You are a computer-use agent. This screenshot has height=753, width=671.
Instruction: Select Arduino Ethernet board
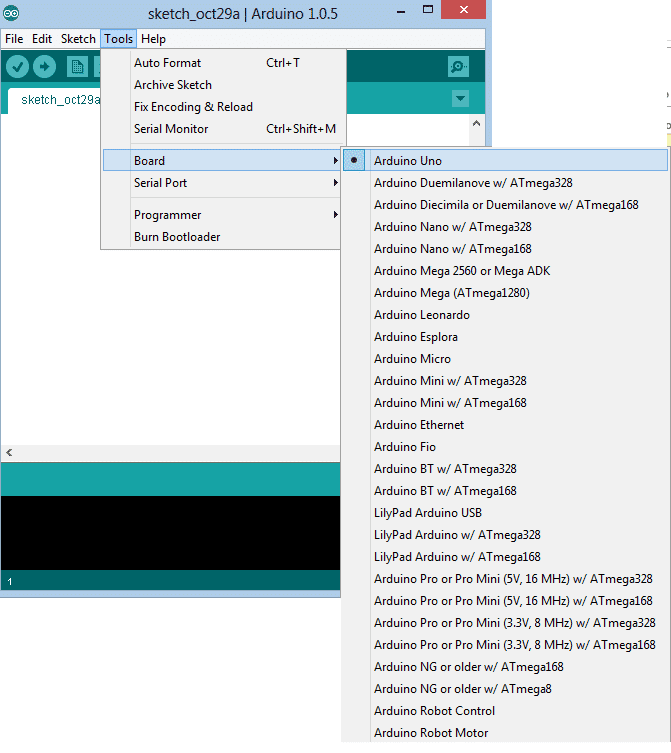[x=504, y=425]
